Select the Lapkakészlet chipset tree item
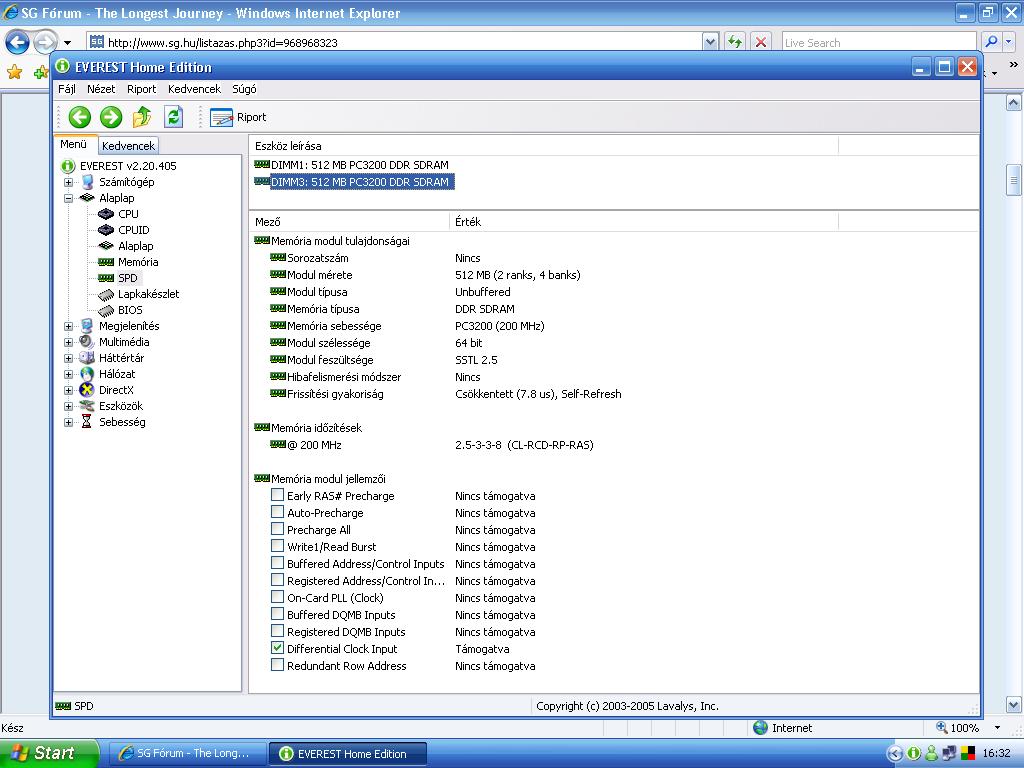Image resolution: width=1024 pixels, height=768 pixels. (x=148, y=294)
